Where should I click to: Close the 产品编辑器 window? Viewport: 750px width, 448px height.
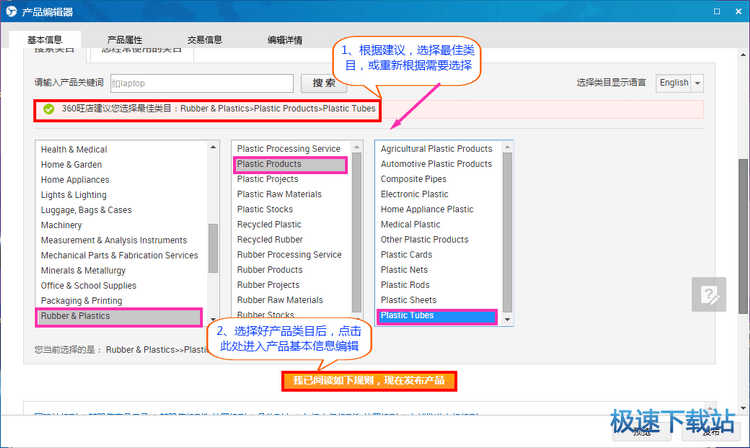[738, 11]
